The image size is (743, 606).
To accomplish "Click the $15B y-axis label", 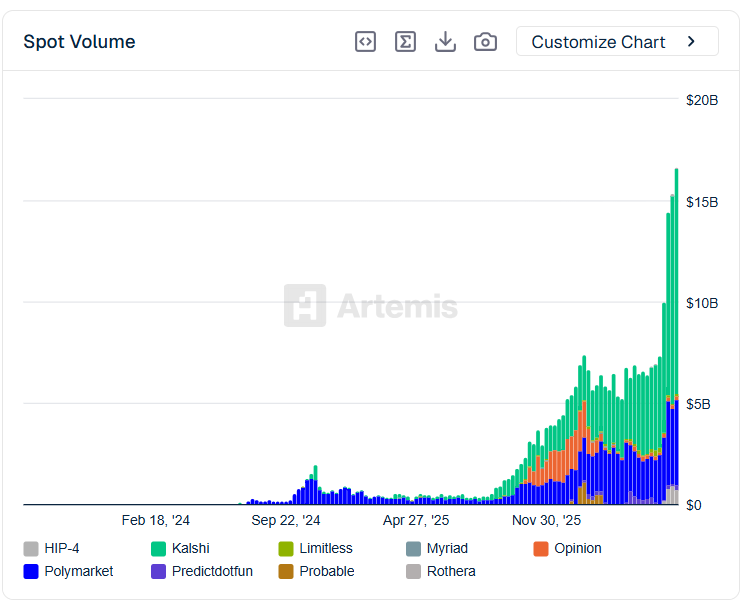I will pos(702,202).
